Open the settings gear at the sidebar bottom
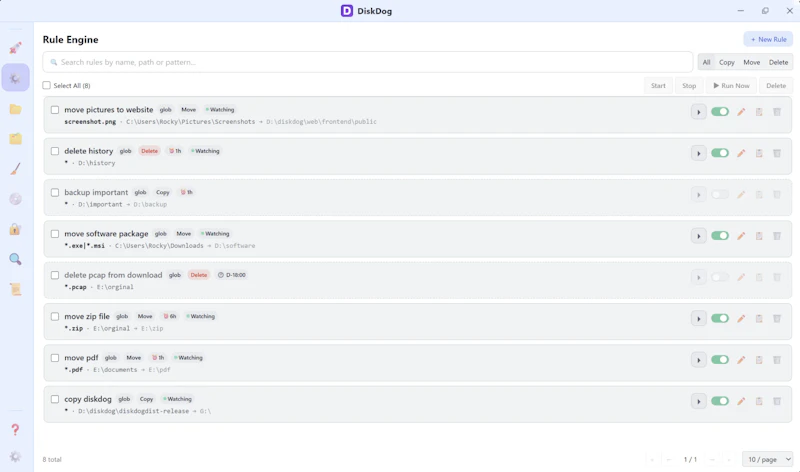 (15, 456)
